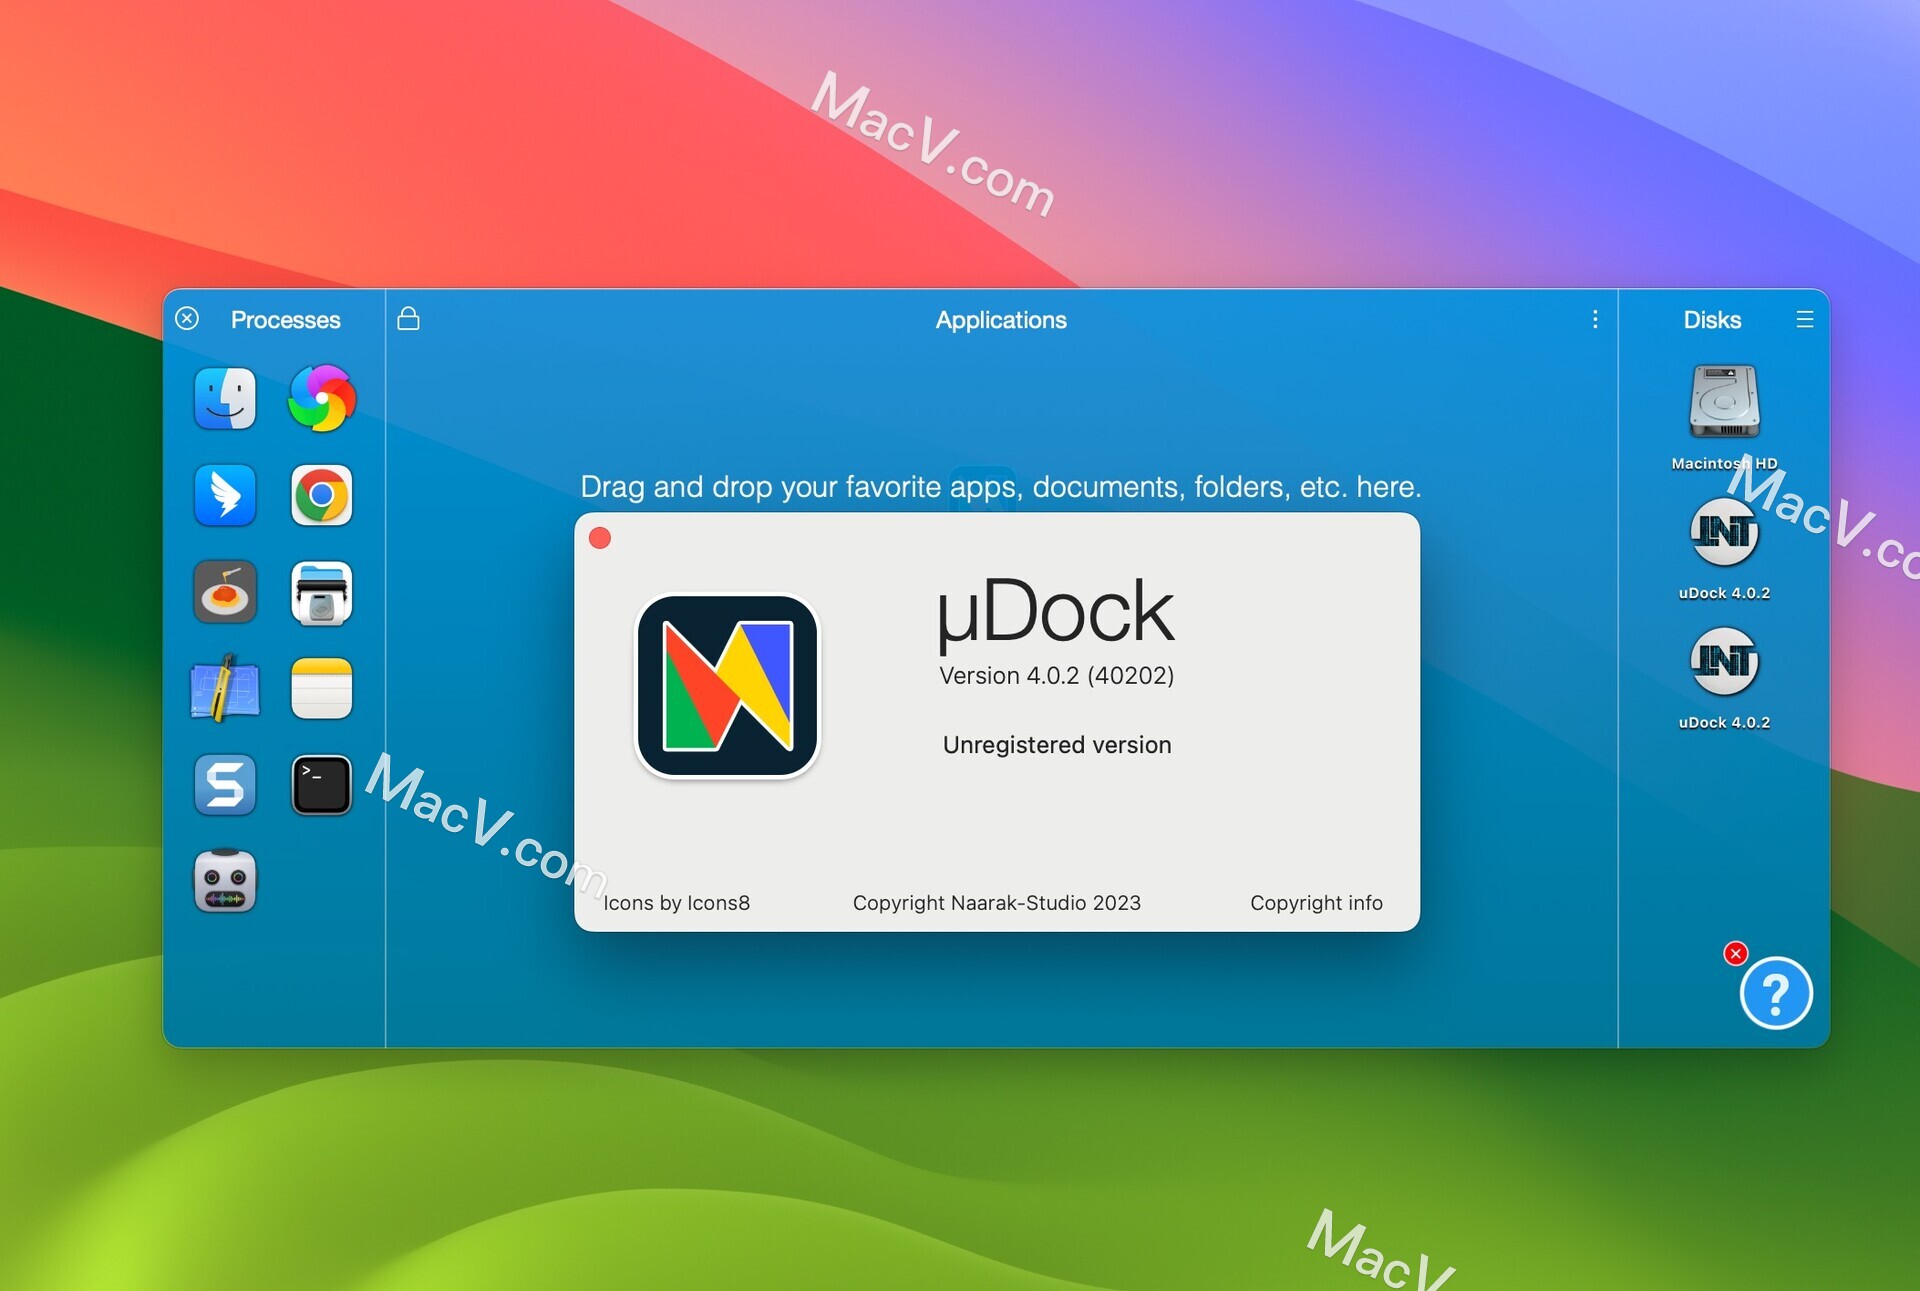This screenshot has width=1920, height=1291.
Task: Open the blue DingTalk wing icon
Action: tap(225, 495)
